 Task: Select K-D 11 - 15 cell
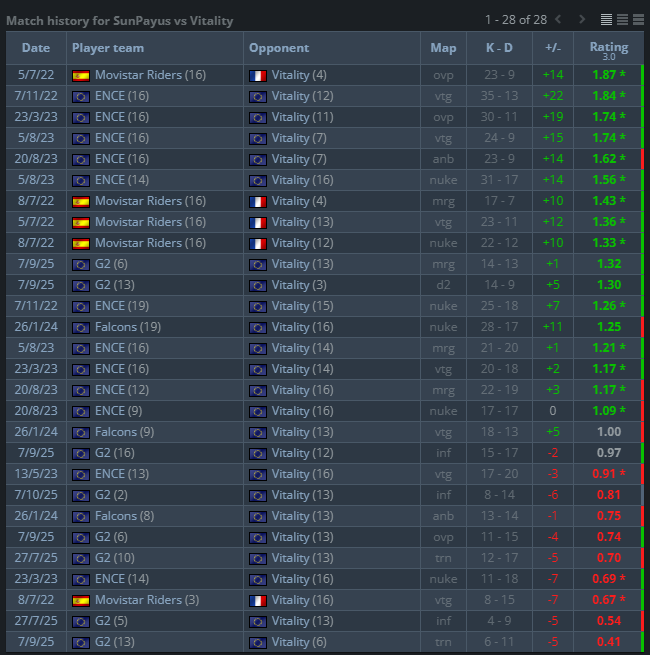pos(499,537)
